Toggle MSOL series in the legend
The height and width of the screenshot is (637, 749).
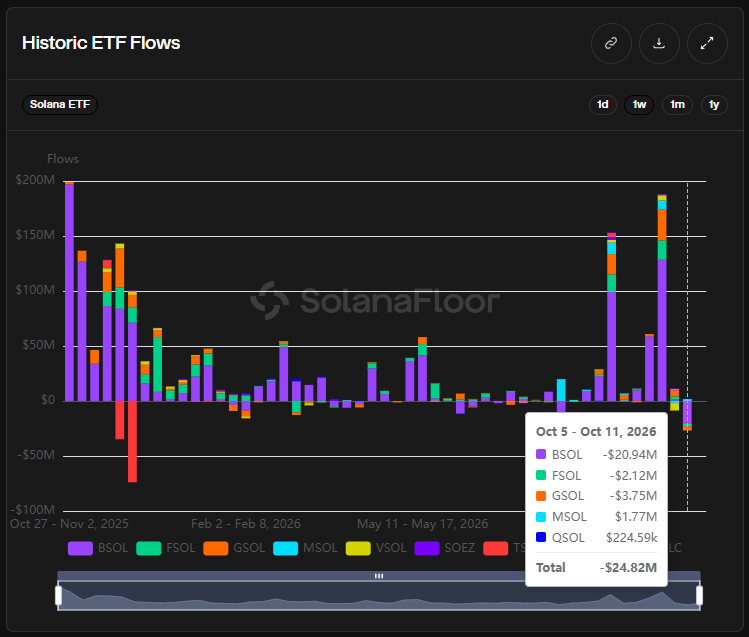click(305, 548)
